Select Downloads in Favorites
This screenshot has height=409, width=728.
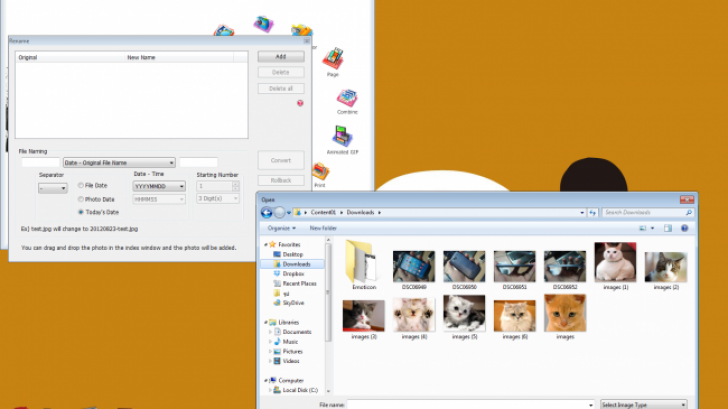[292, 264]
